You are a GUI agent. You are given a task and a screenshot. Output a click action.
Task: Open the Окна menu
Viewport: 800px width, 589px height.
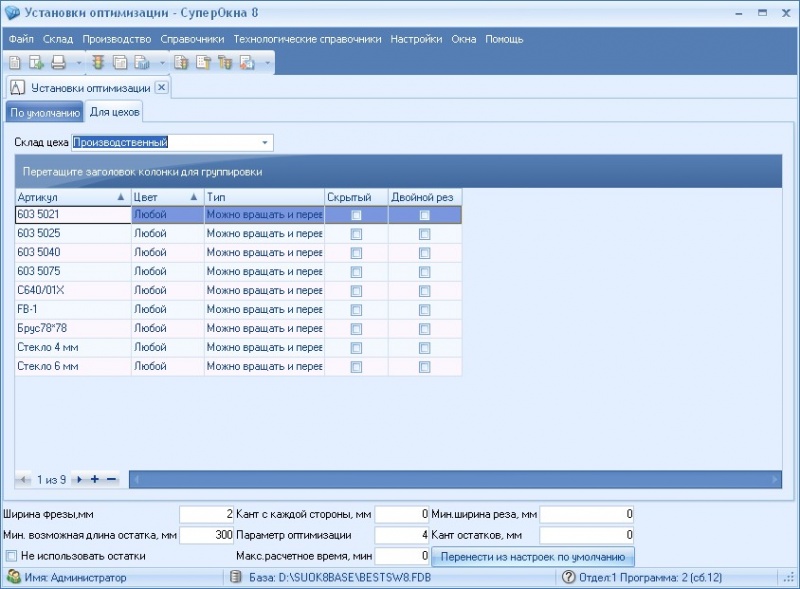(464, 39)
